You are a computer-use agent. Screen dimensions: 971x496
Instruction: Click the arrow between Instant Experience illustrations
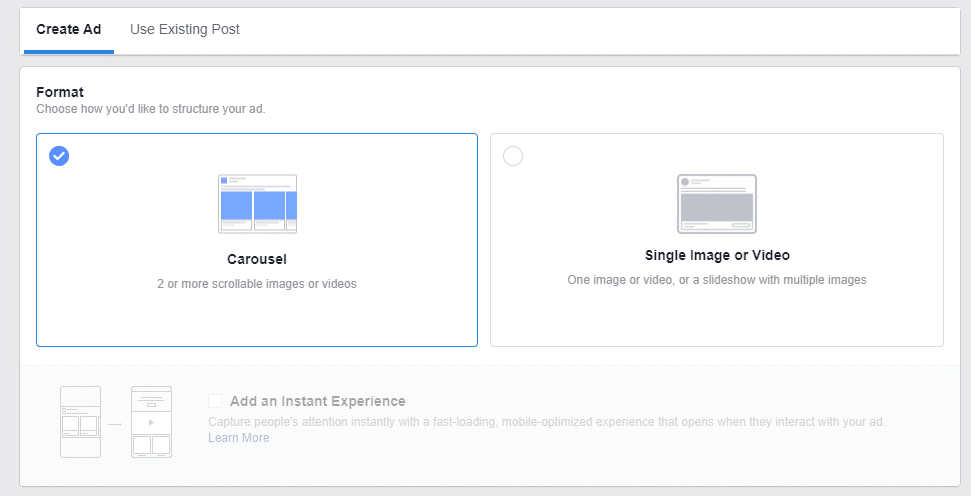[116, 424]
